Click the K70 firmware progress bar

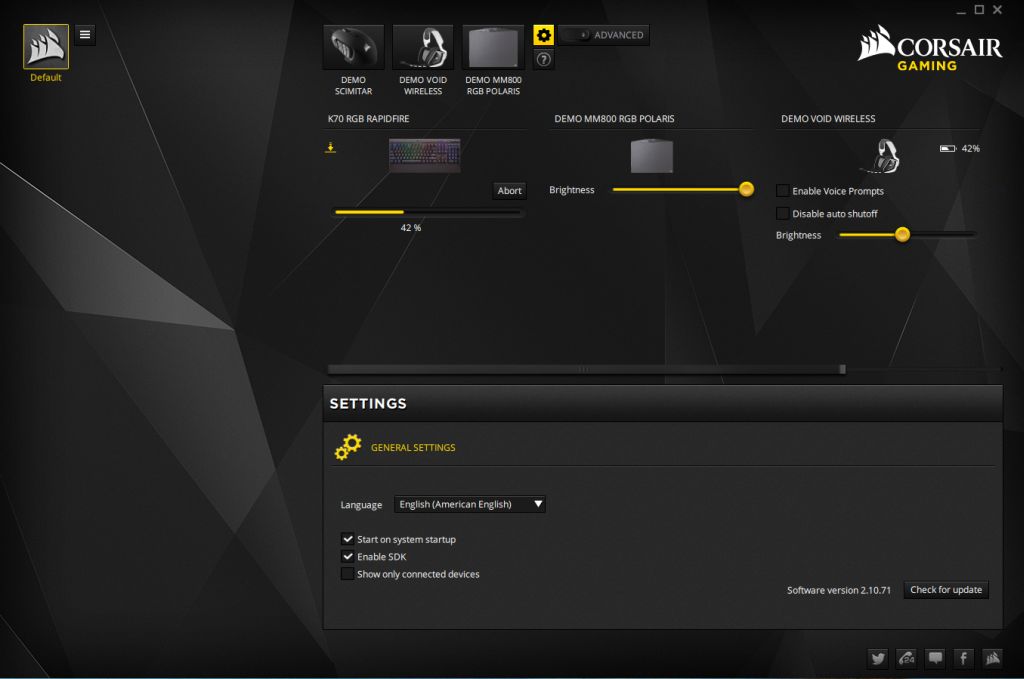click(x=428, y=212)
